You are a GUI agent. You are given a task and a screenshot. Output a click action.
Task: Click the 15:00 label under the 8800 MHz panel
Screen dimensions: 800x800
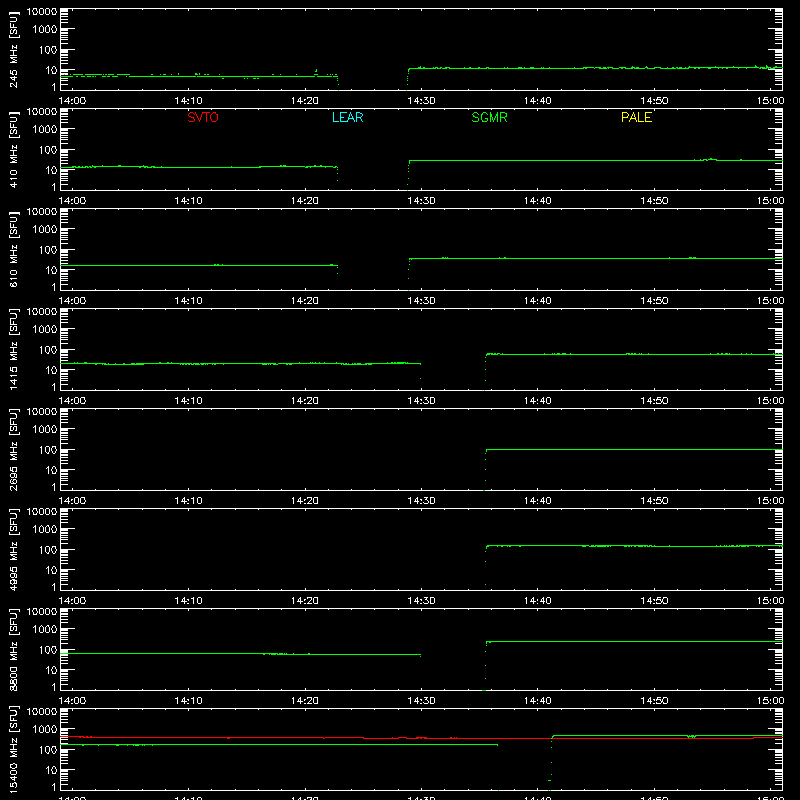coord(770,701)
